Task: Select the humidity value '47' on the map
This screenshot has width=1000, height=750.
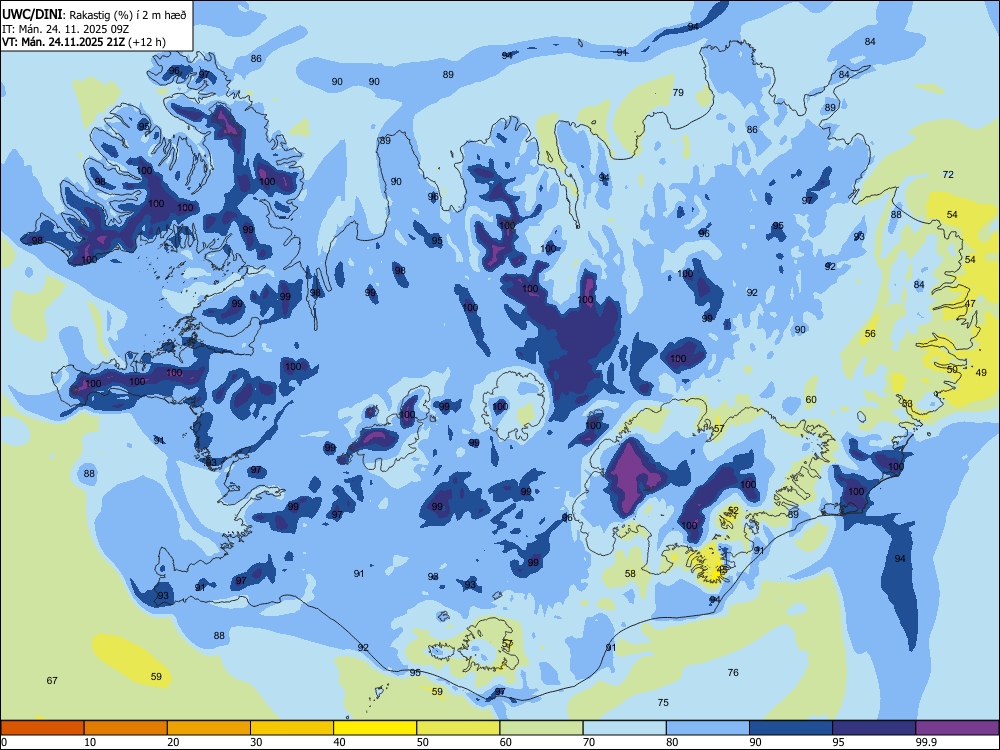Action: pyautogui.click(x=970, y=304)
